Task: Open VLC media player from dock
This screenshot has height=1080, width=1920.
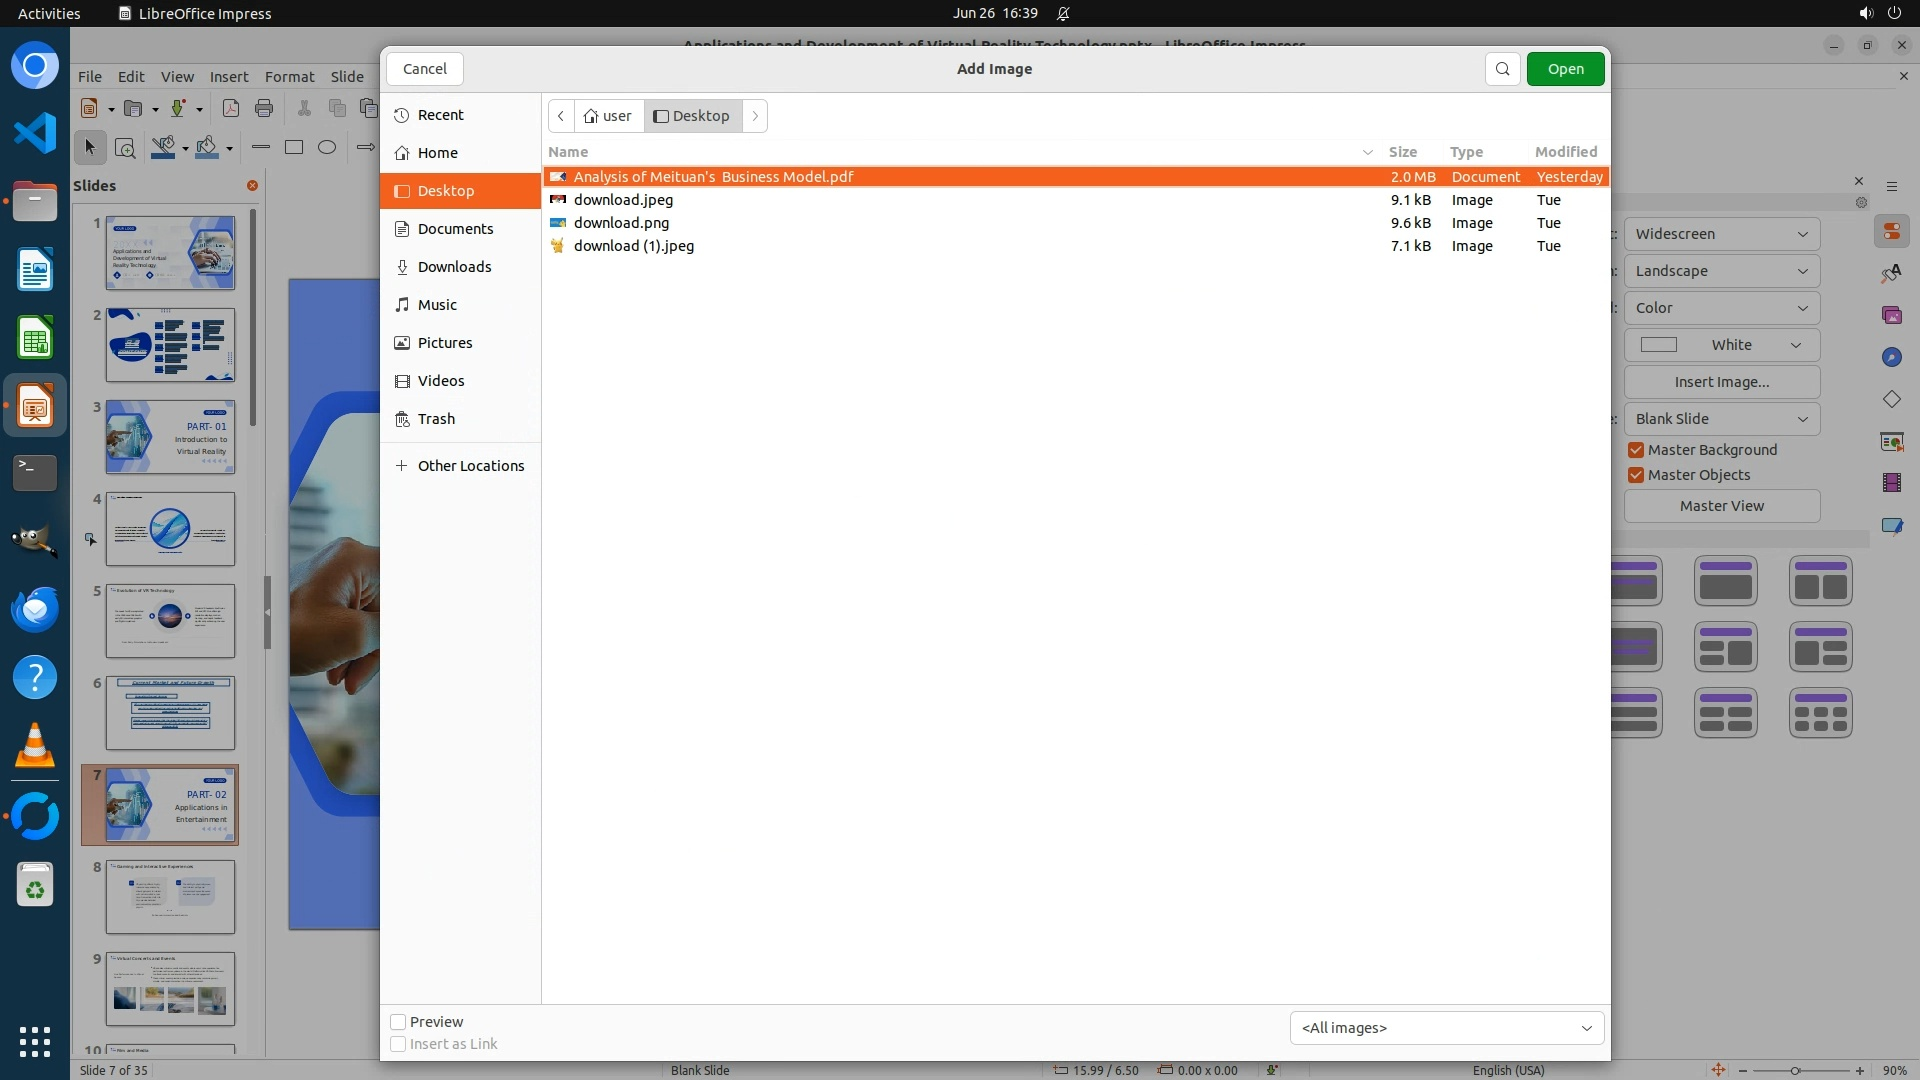Action: click(x=35, y=745)
